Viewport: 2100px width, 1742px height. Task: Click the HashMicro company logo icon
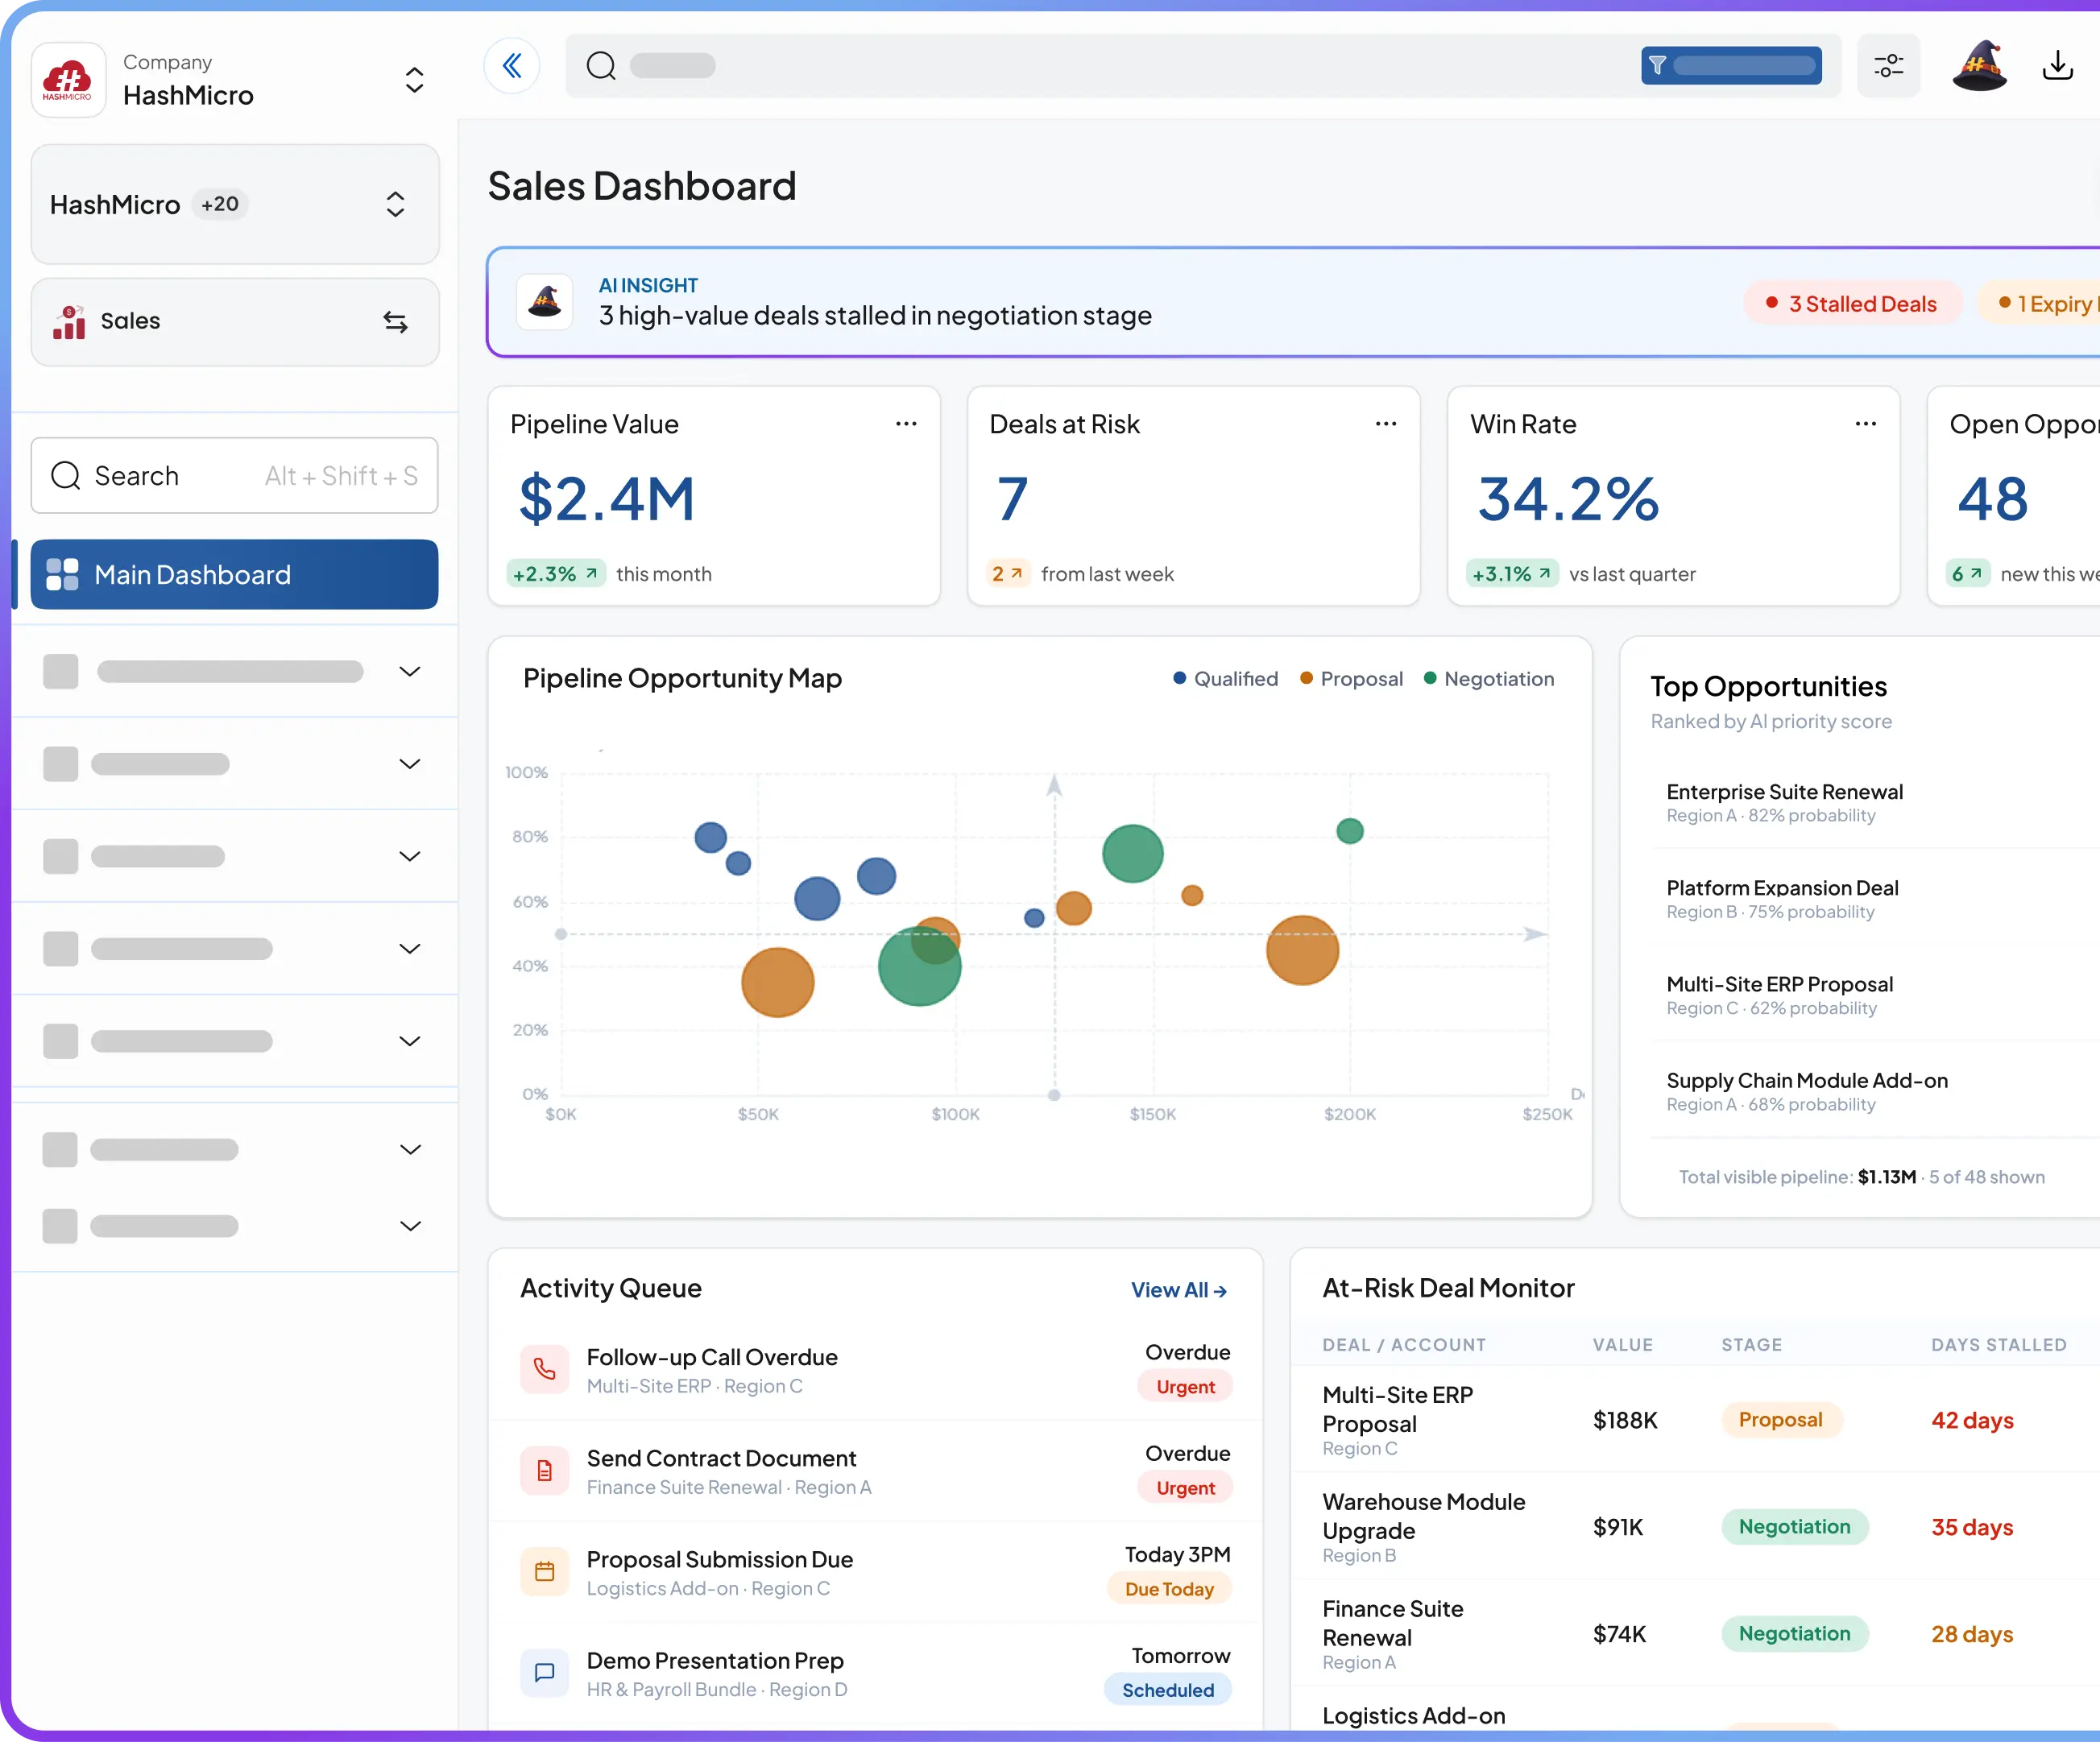[x=68, y=80]
